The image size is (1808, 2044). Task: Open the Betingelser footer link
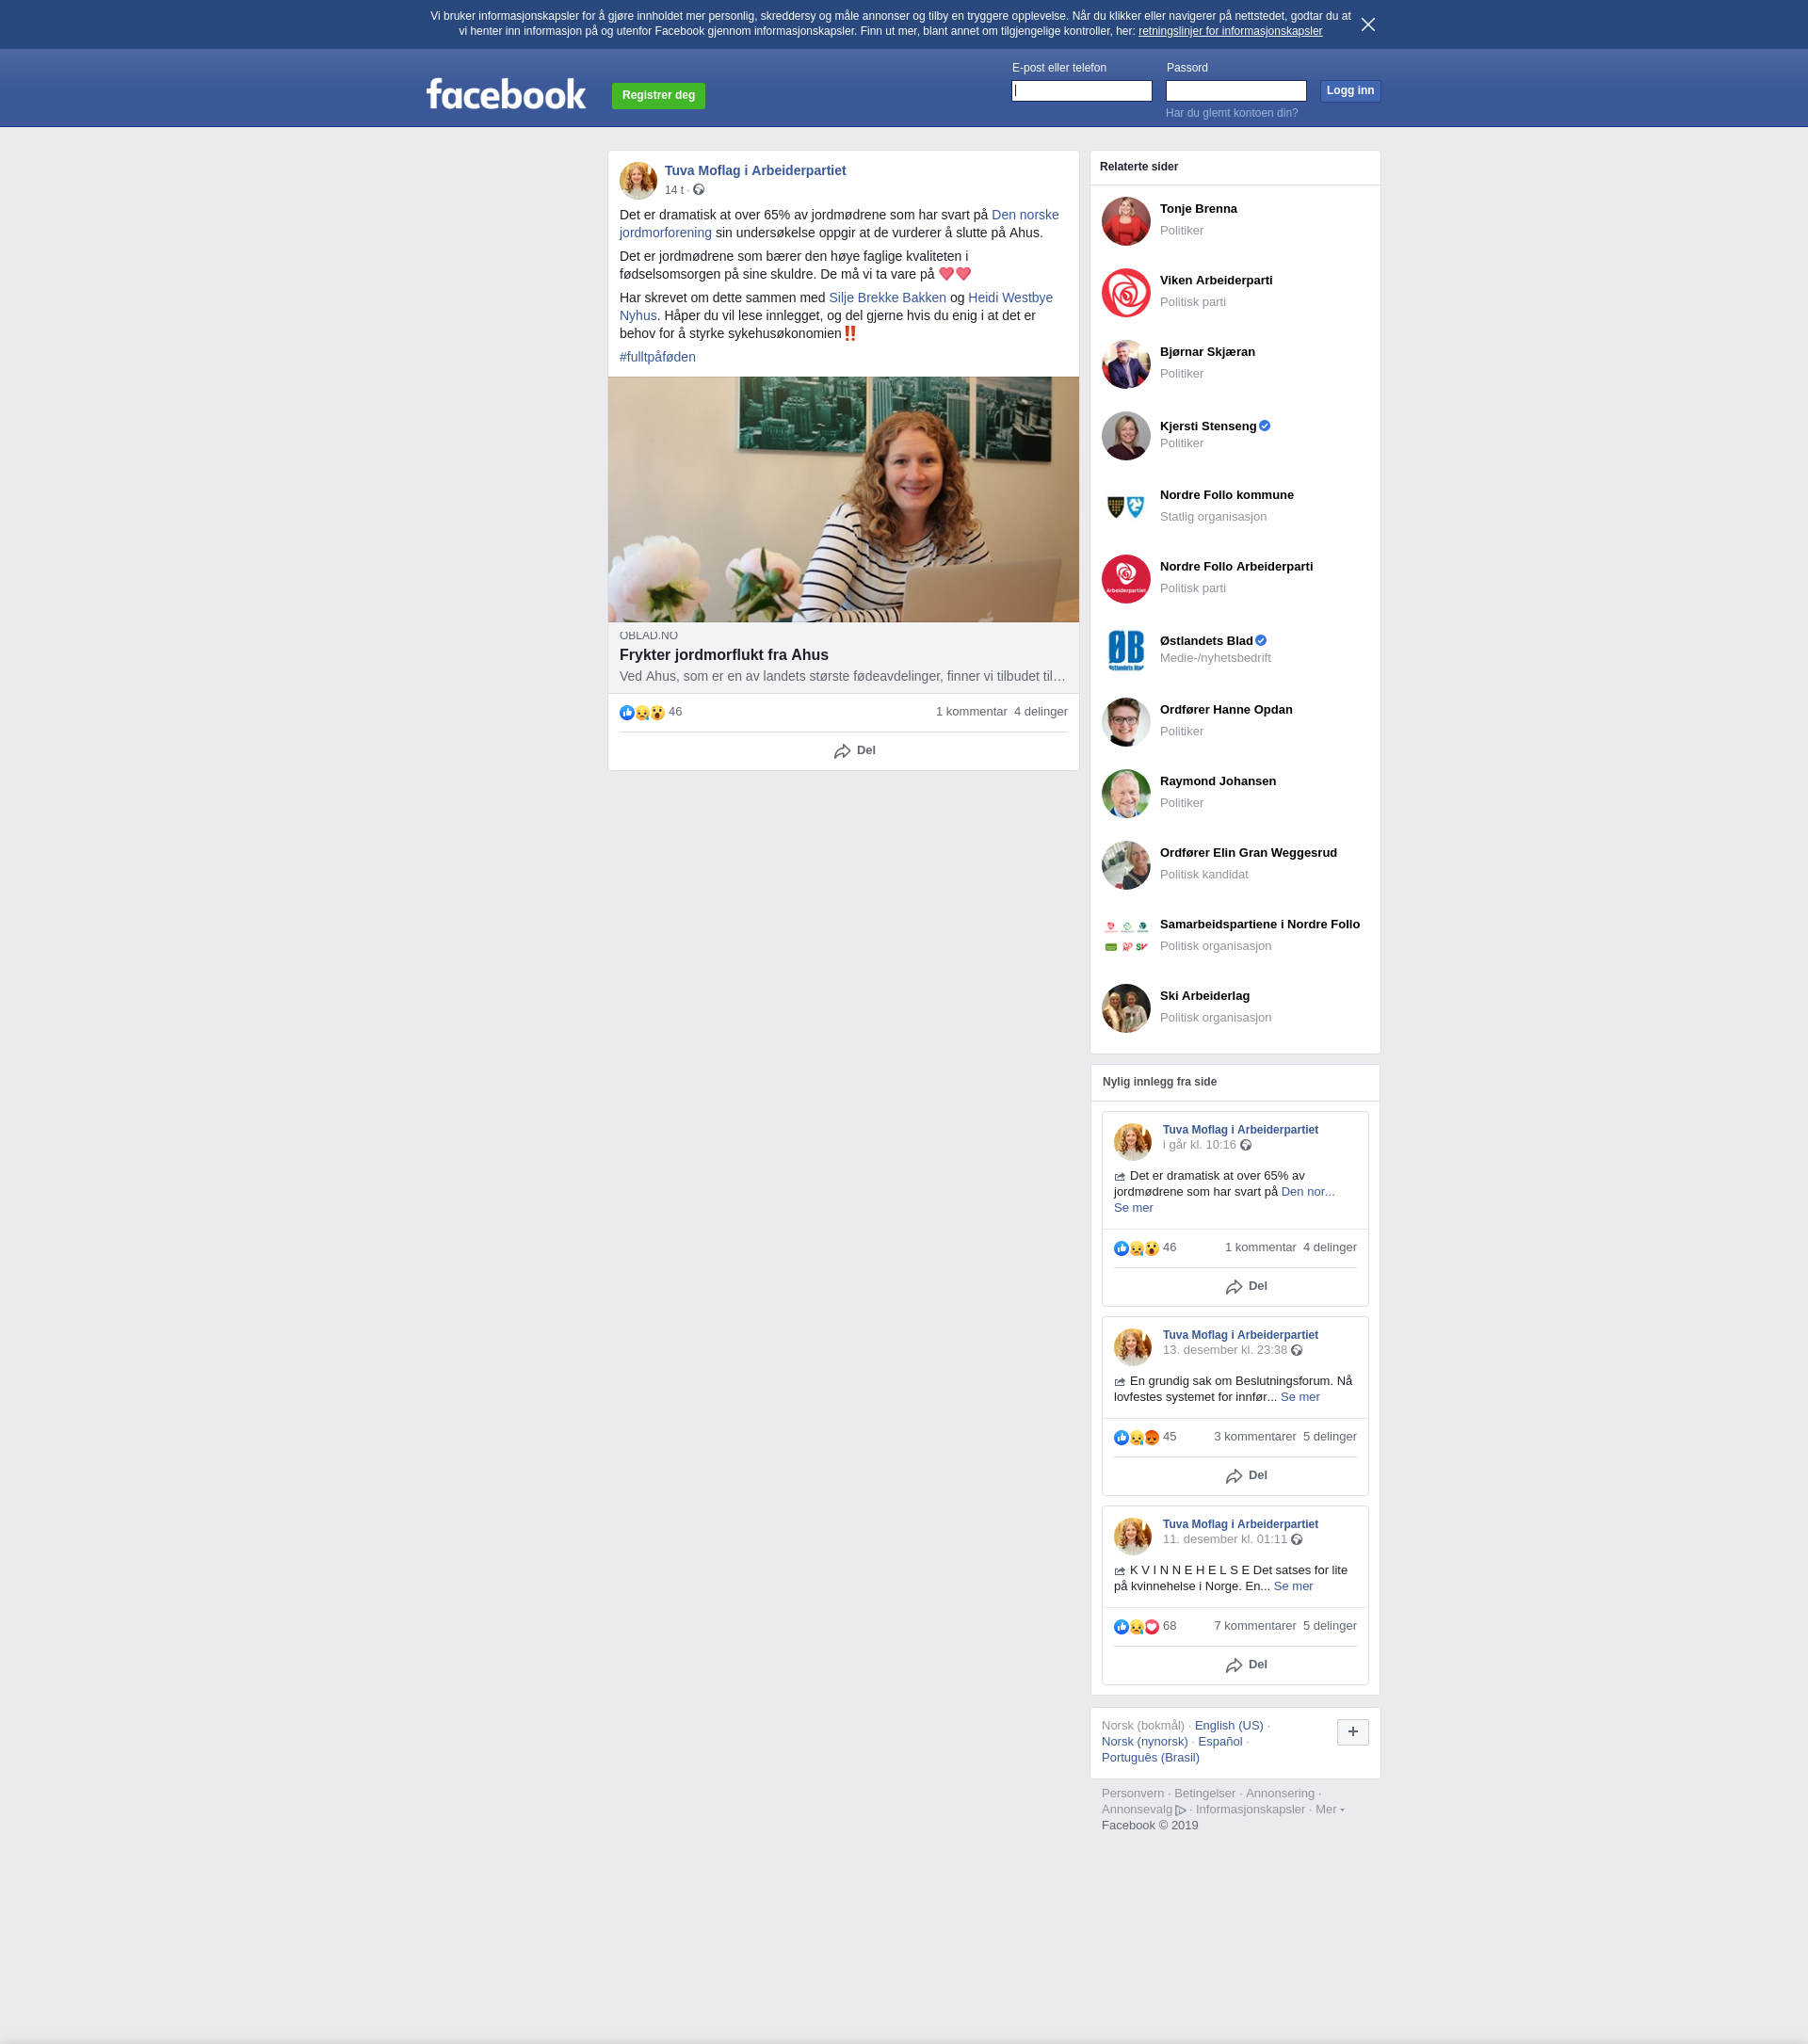pos(1204,1794)
